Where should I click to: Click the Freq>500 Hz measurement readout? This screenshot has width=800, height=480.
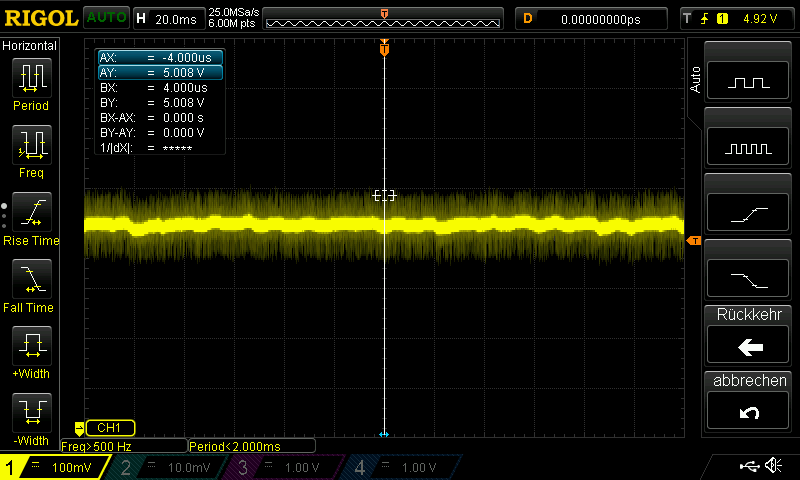pyautogui.click(x=124, y=446)
